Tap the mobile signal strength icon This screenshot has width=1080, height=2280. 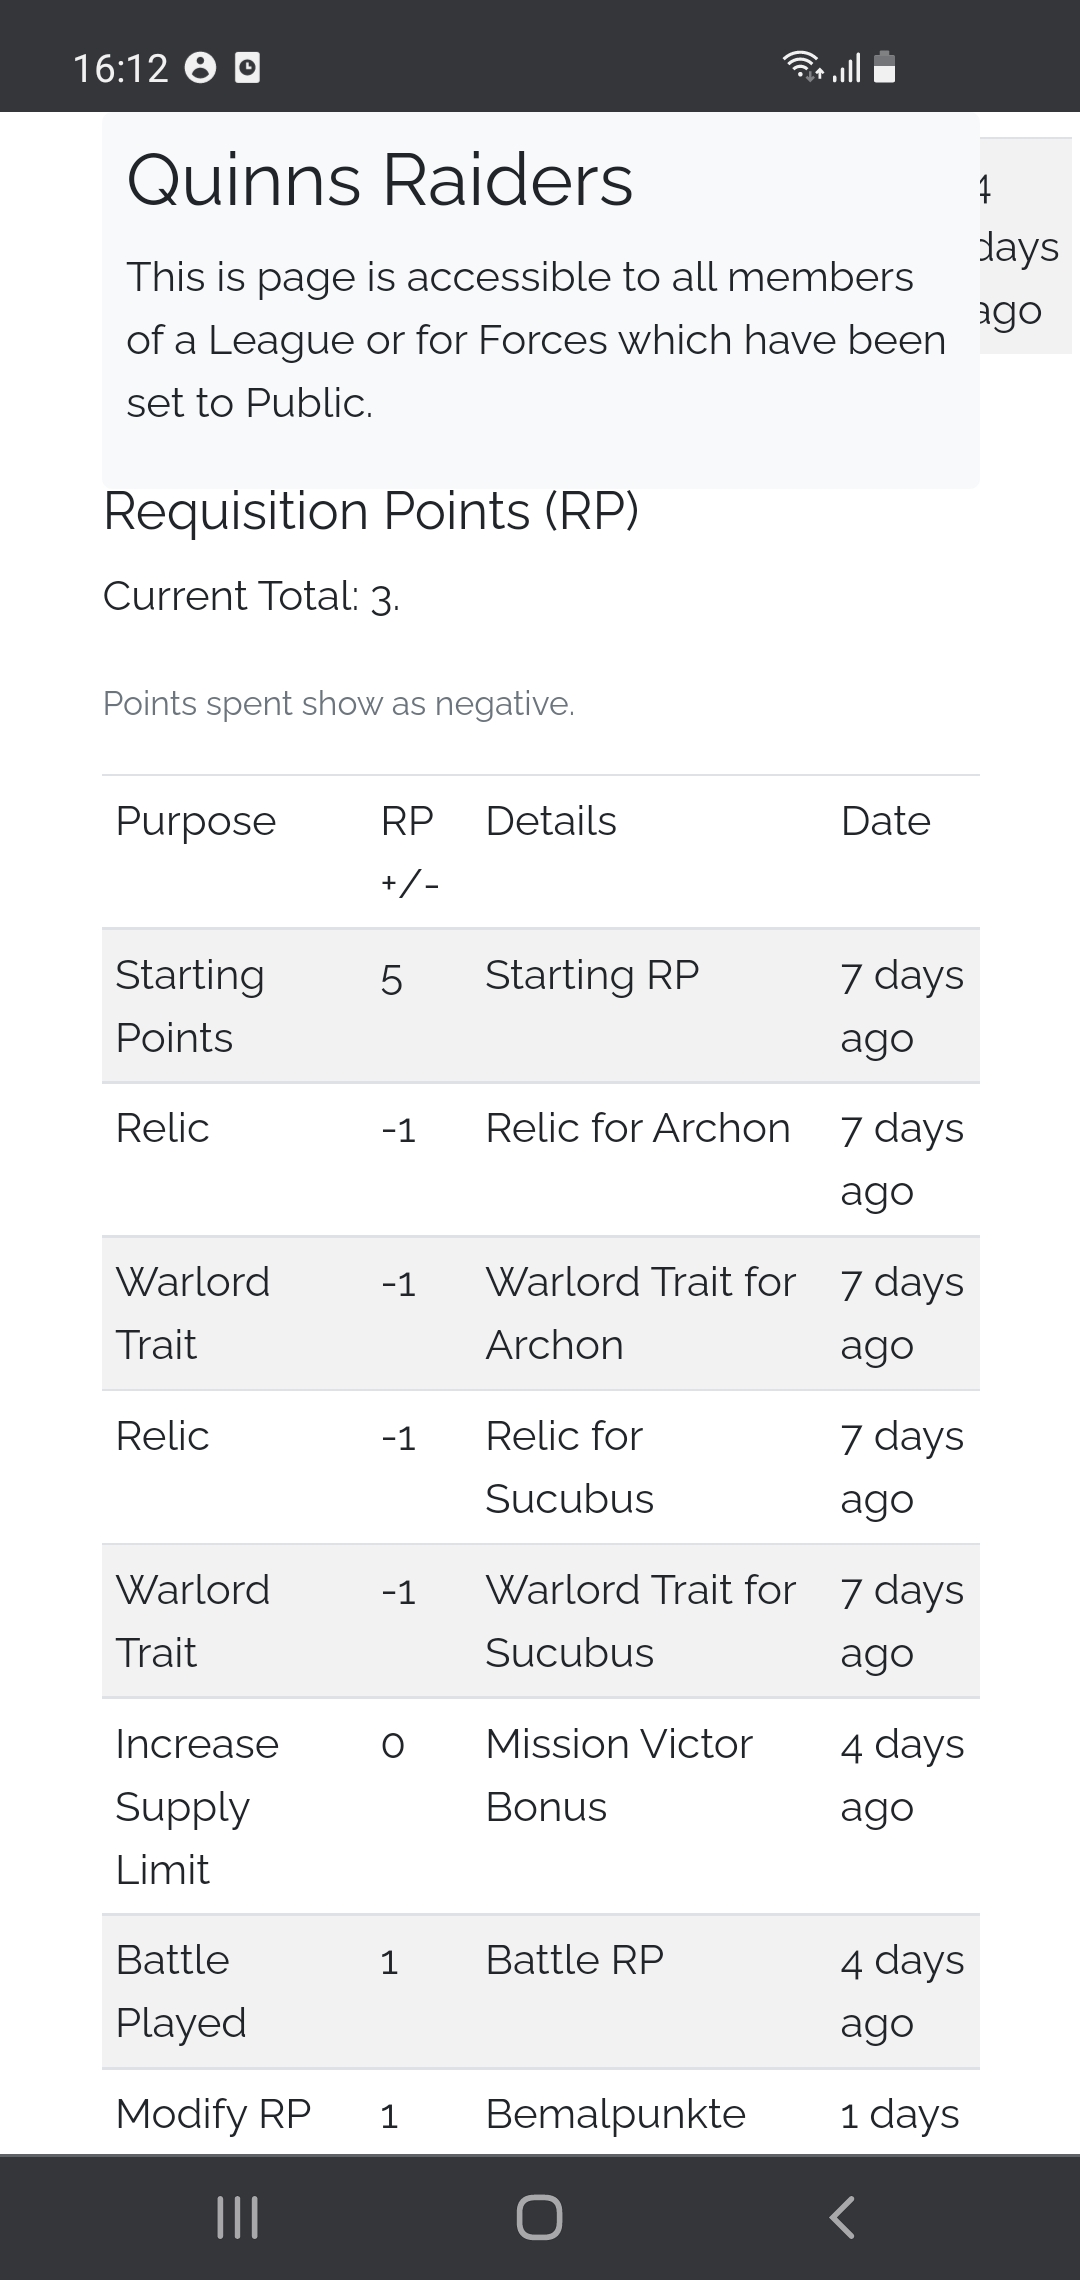[847, 68]
